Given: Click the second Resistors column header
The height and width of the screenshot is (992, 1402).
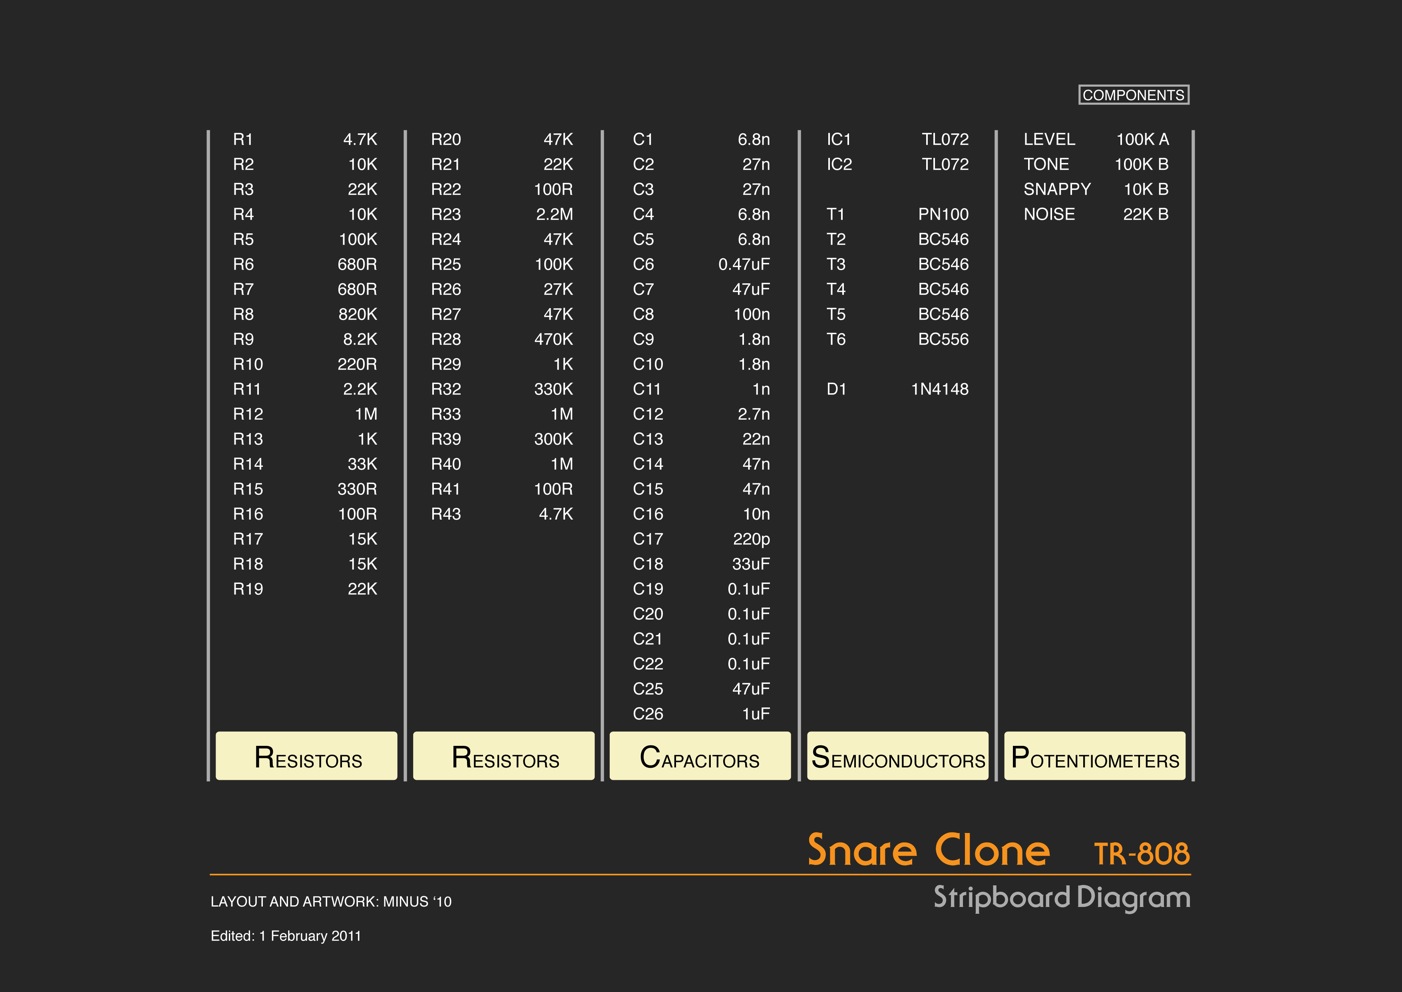Looking at the screenshot, I should coord(504,757).
